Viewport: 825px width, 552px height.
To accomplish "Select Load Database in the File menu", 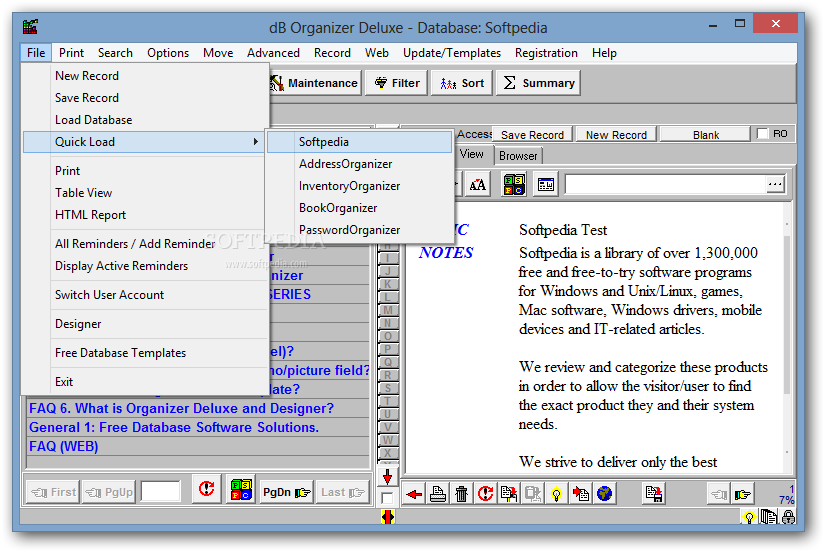I will tap(146, 120).
